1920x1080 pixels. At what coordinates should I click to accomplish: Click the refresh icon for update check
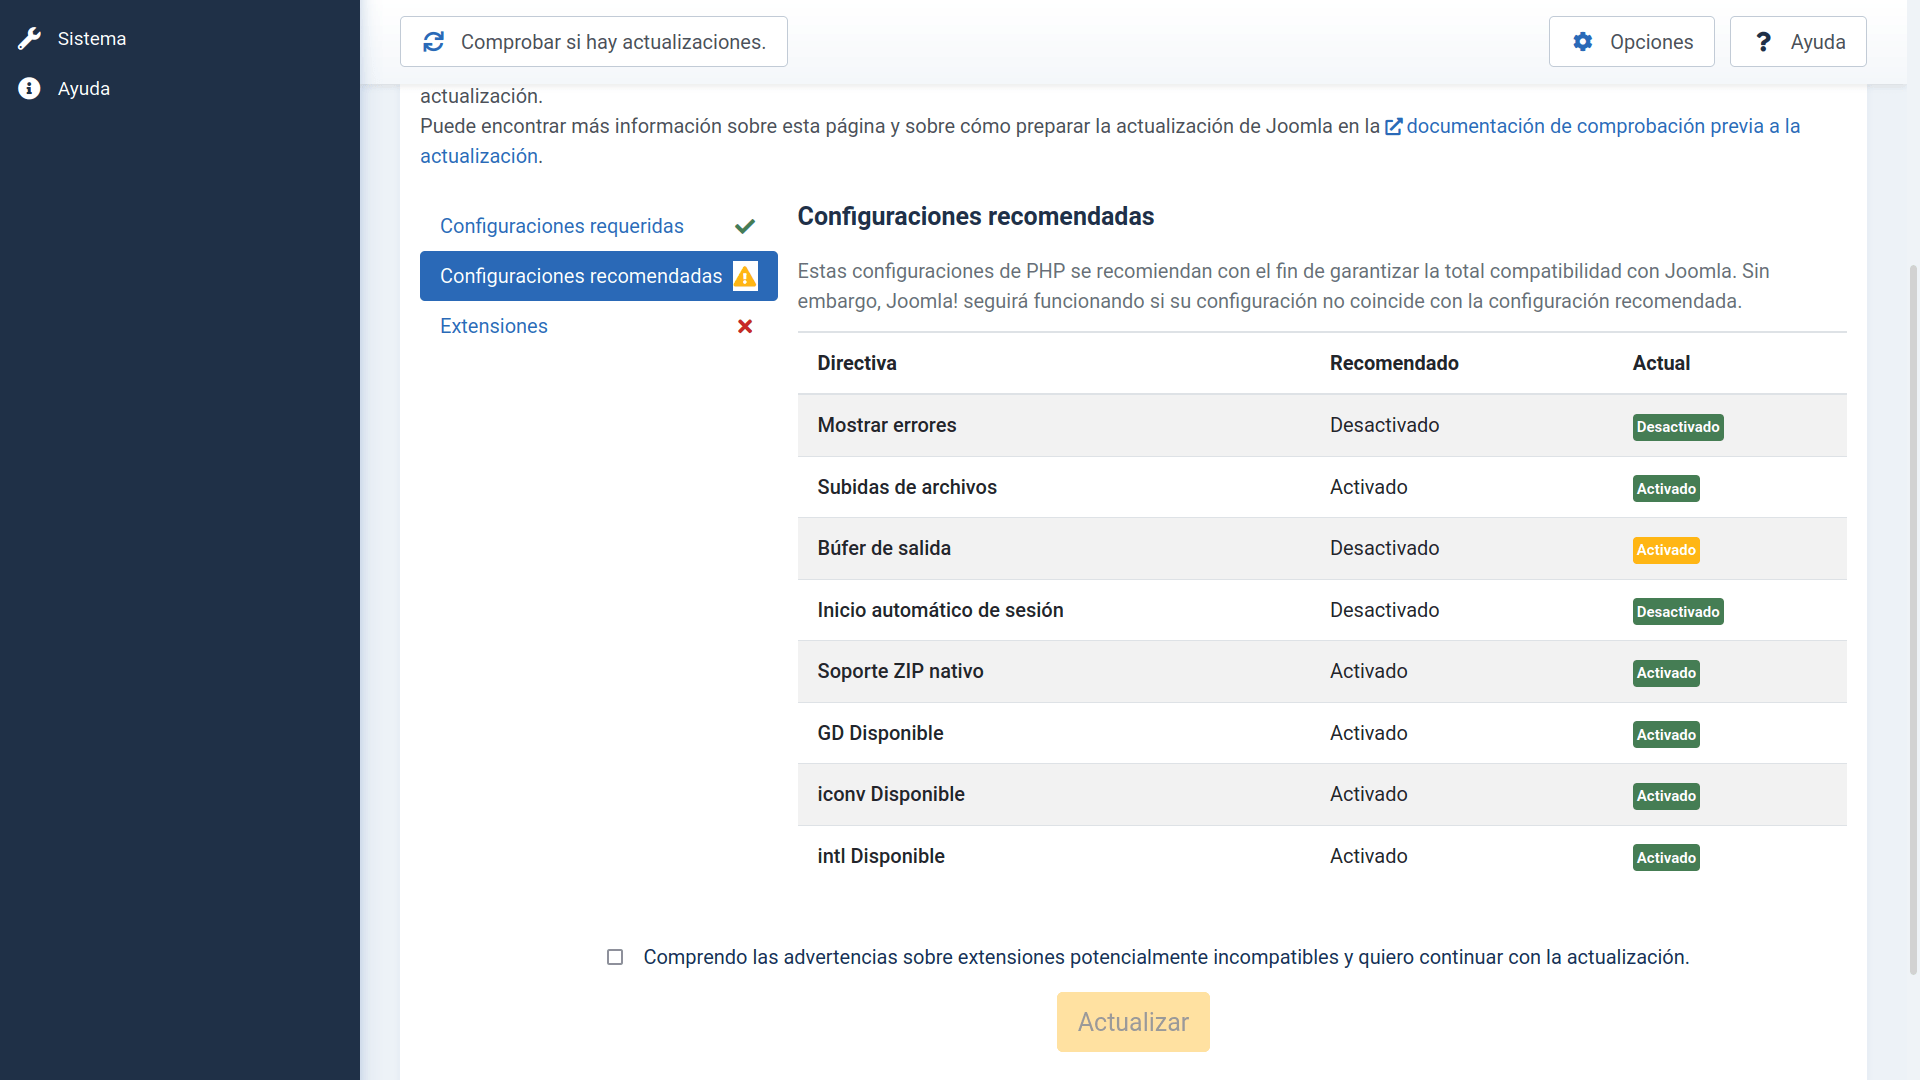(x=433, y=42)
